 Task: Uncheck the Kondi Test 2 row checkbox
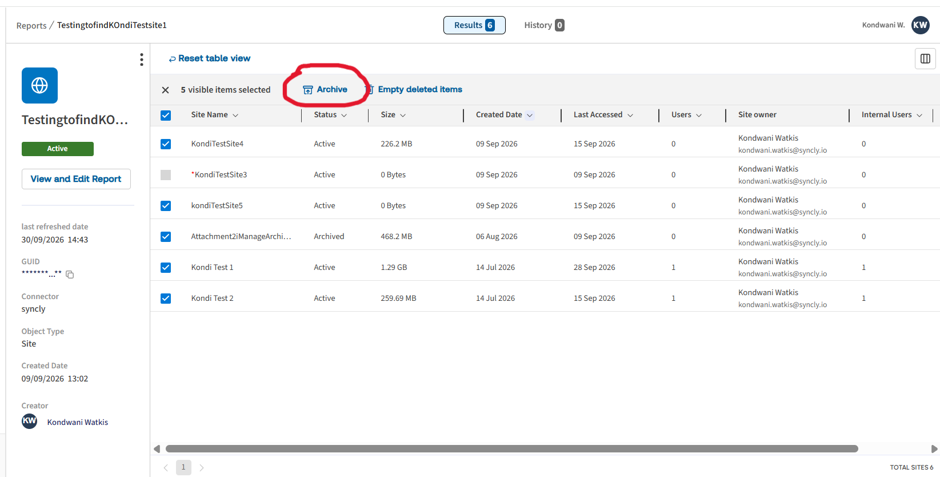[x=166, y=298]
